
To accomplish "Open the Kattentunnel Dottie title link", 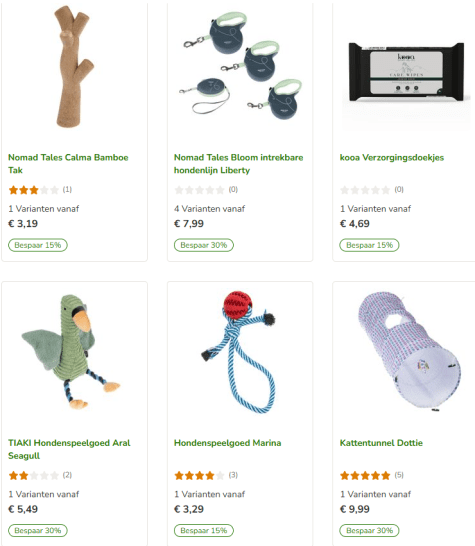I will point(381,443).
